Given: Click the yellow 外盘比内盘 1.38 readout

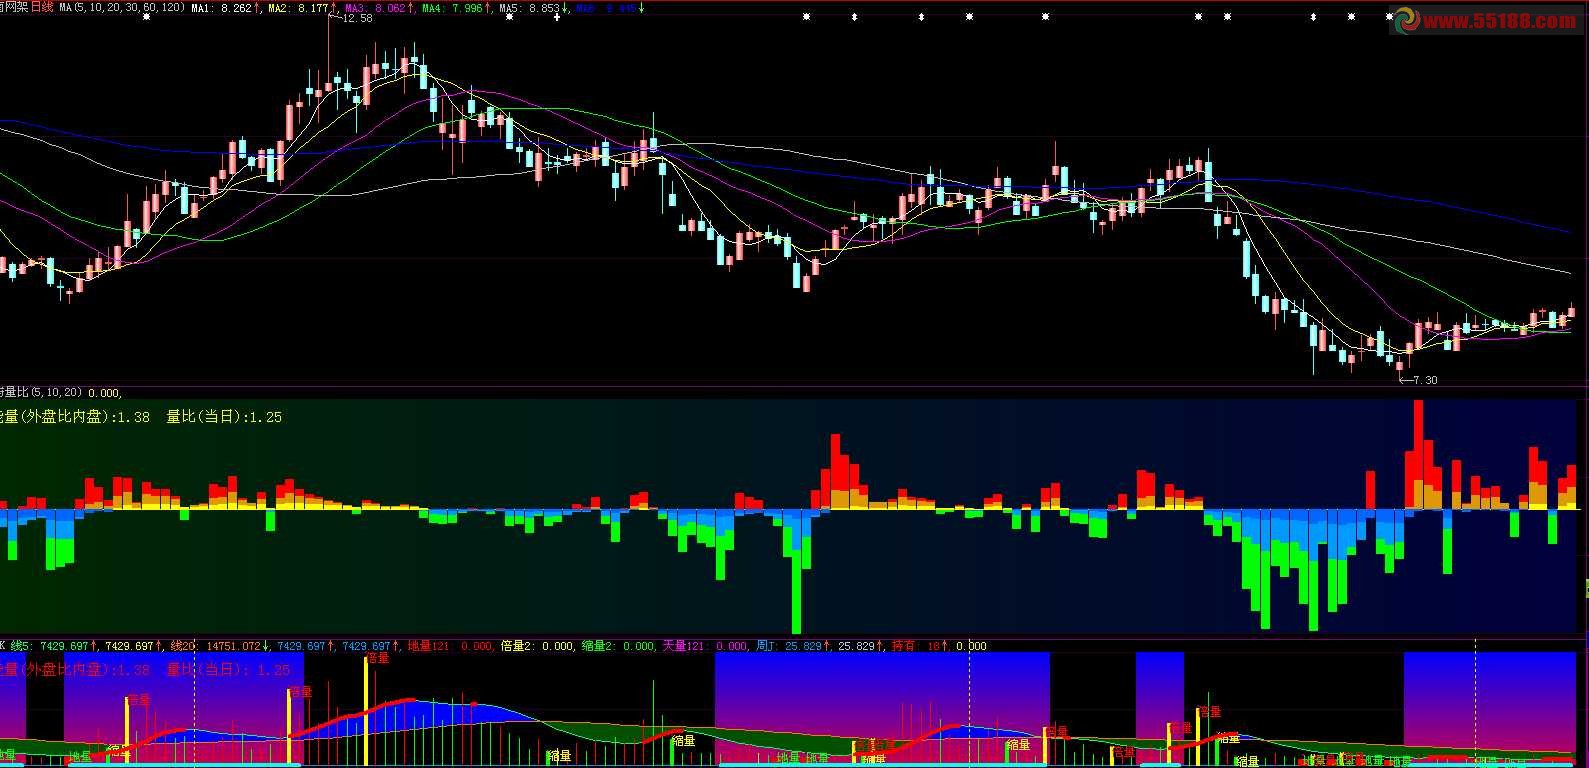Looking at the screenshot, I should [x=75, y=417].
